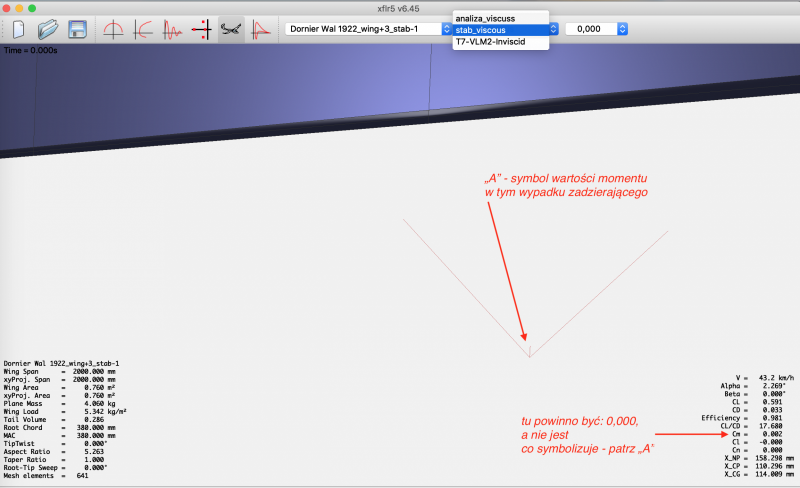This screenshot has height=488, width=800.
Task: Click the red dashed-line toolbar icon with dots
Action: [x=201, y=29]
